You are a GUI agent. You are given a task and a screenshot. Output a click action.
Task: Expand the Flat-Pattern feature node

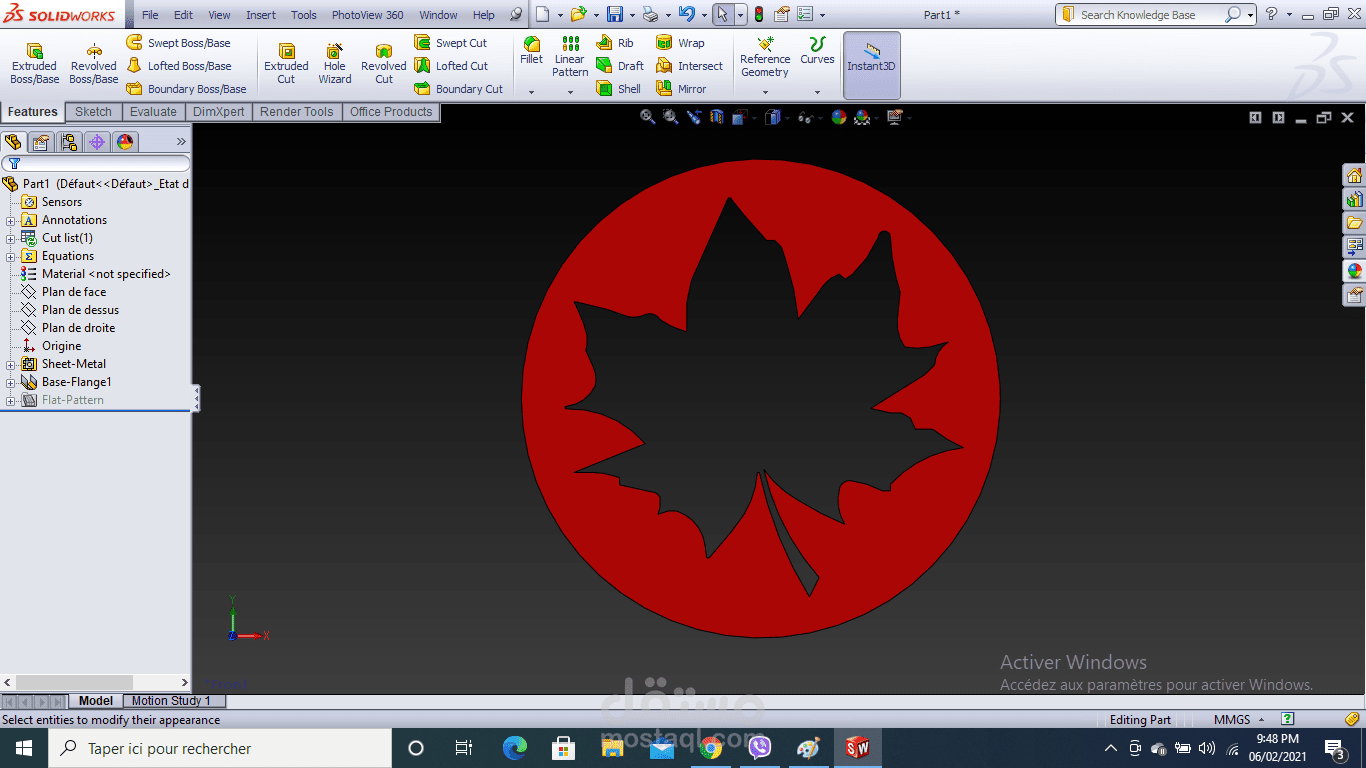(11, 400)
